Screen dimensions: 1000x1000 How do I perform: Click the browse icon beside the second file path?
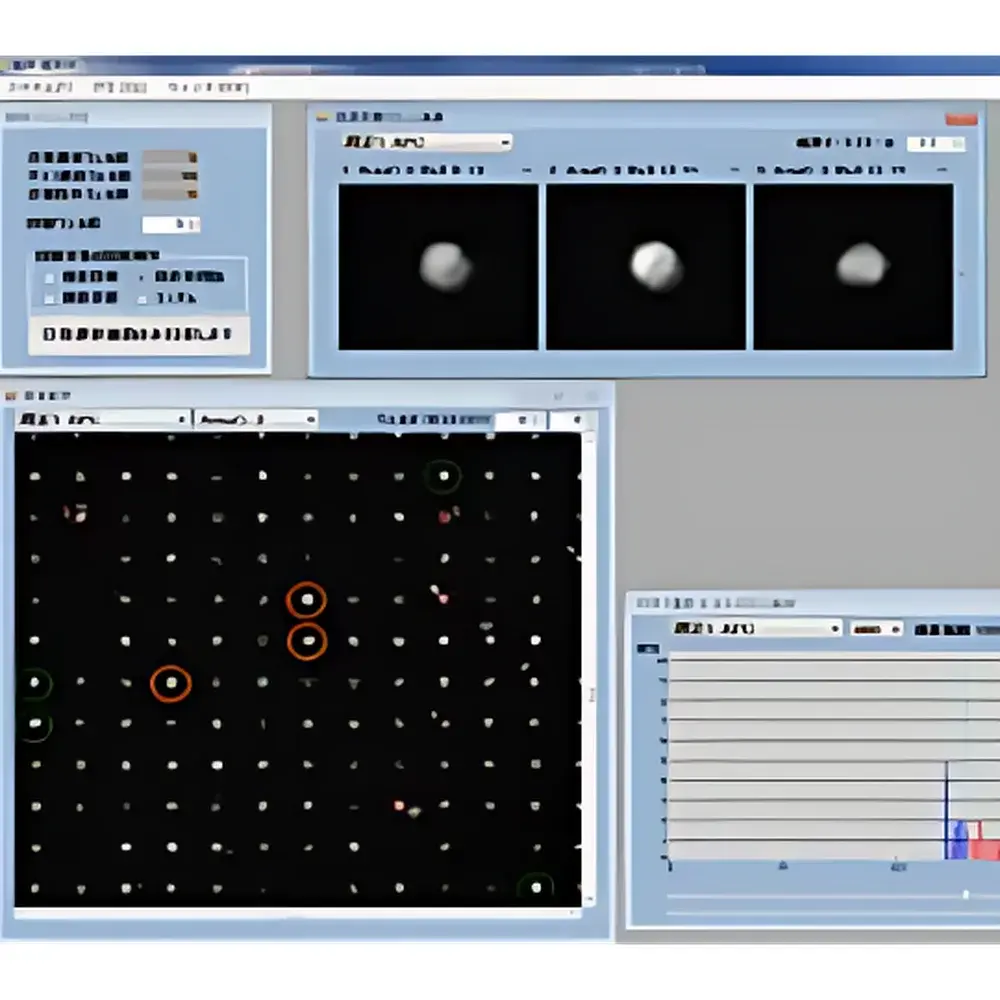pyautogui.click(x=190, y=176)
